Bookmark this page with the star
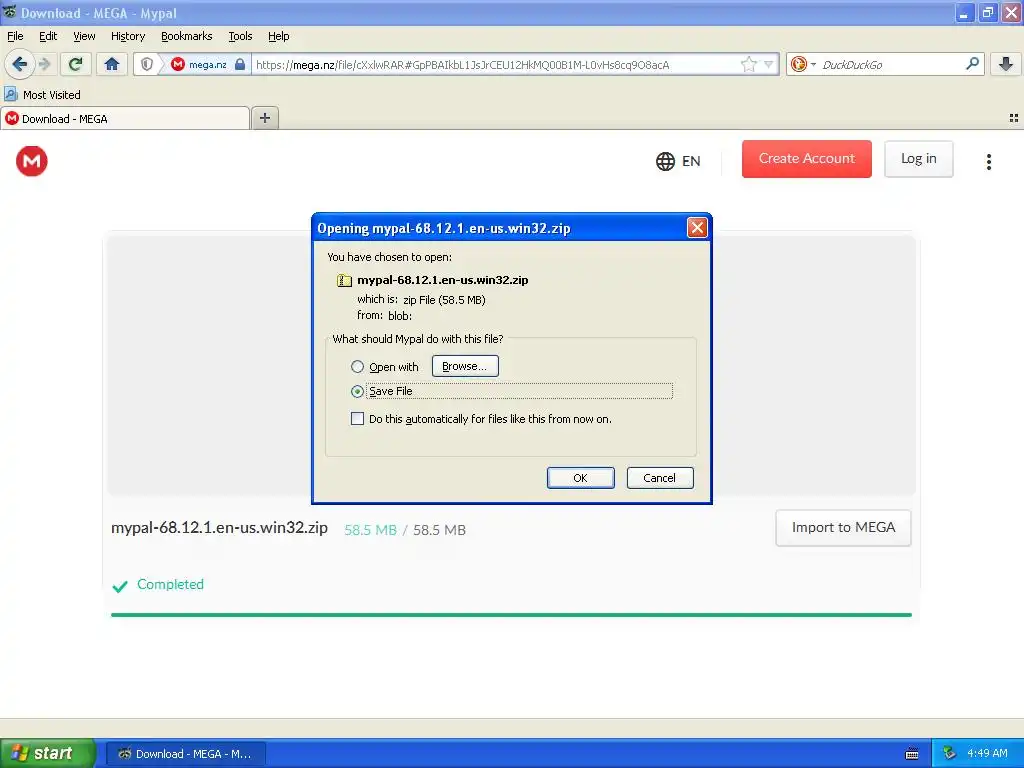 (x=748, y=64)
